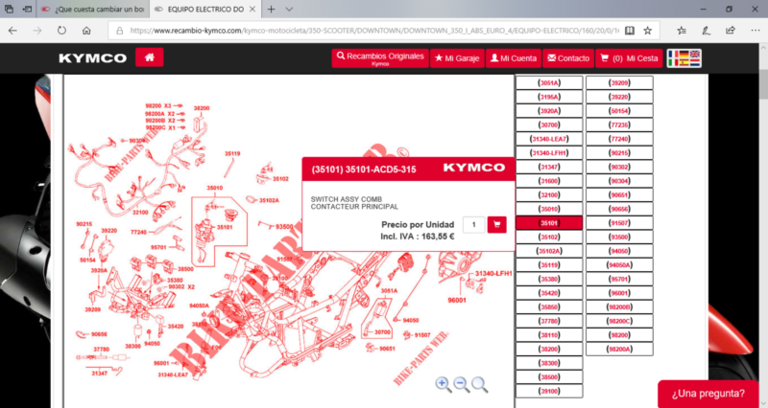Switch to the '¿Que cuesta cambiar' tab
Viewport: 768px width, 408px height.
[95, 9]
